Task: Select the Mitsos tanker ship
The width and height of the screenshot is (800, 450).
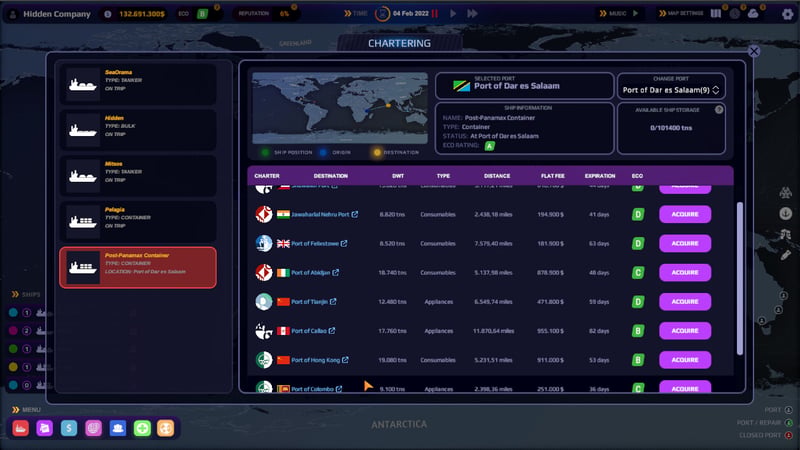Action: coord(138,176)
